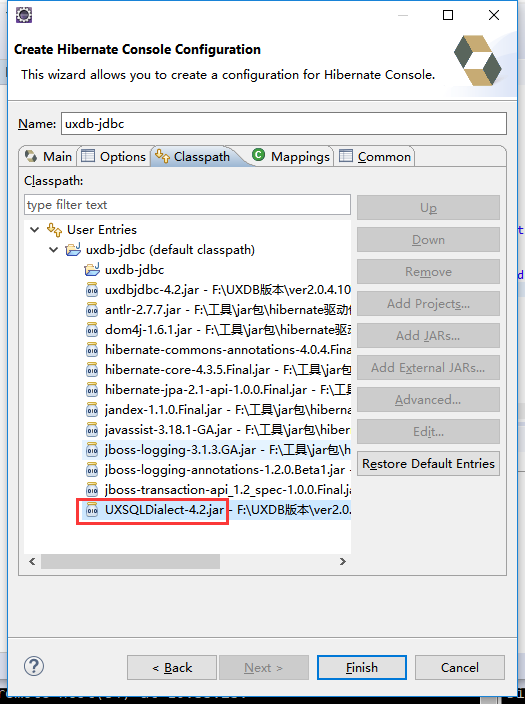Click the jar icon beside antlr-2.7.7.jar
The image size is (525, 704).
[92, 310]
